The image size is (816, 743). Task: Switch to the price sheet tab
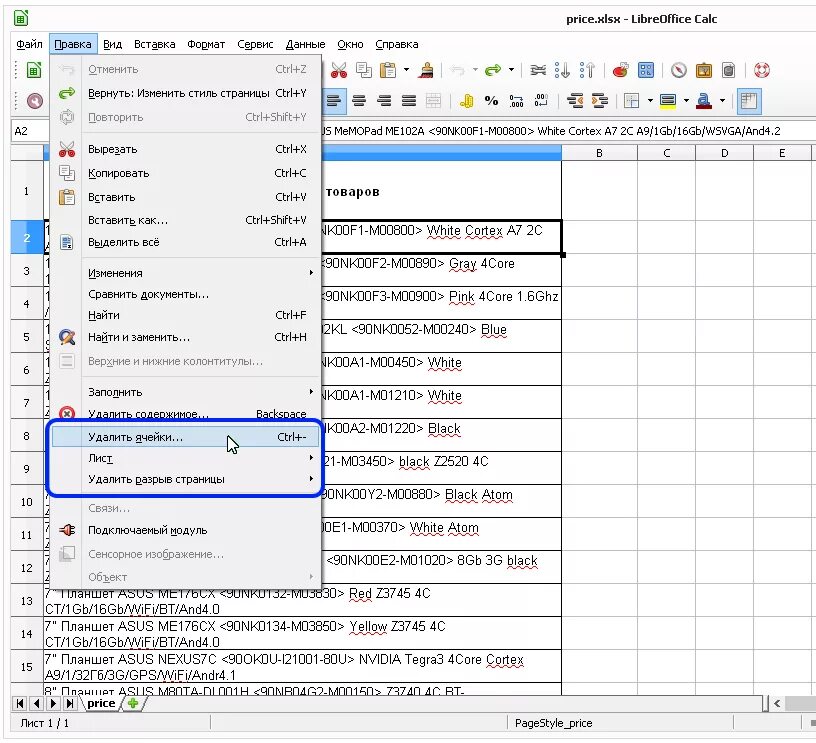click(101, 703)
